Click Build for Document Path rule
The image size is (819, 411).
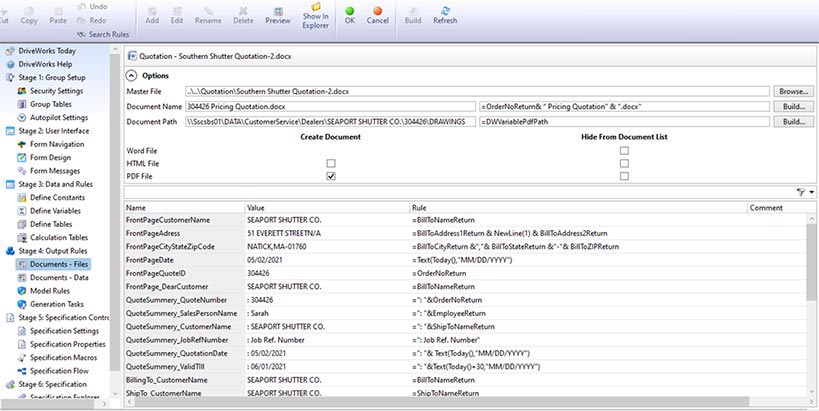tap(793, 122)
